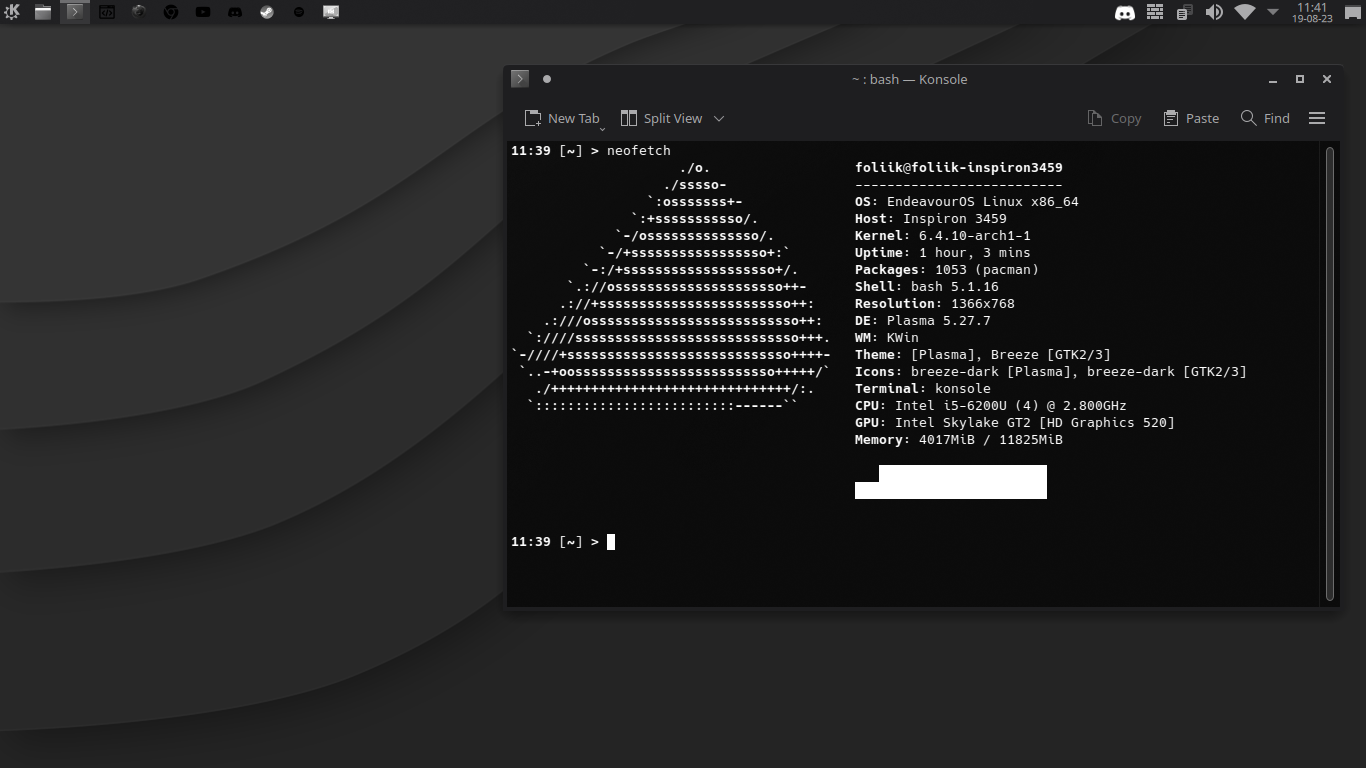Open the clipboard tray widget
The height and width of the screenshot is (768, 1366).
point(1184,12)
